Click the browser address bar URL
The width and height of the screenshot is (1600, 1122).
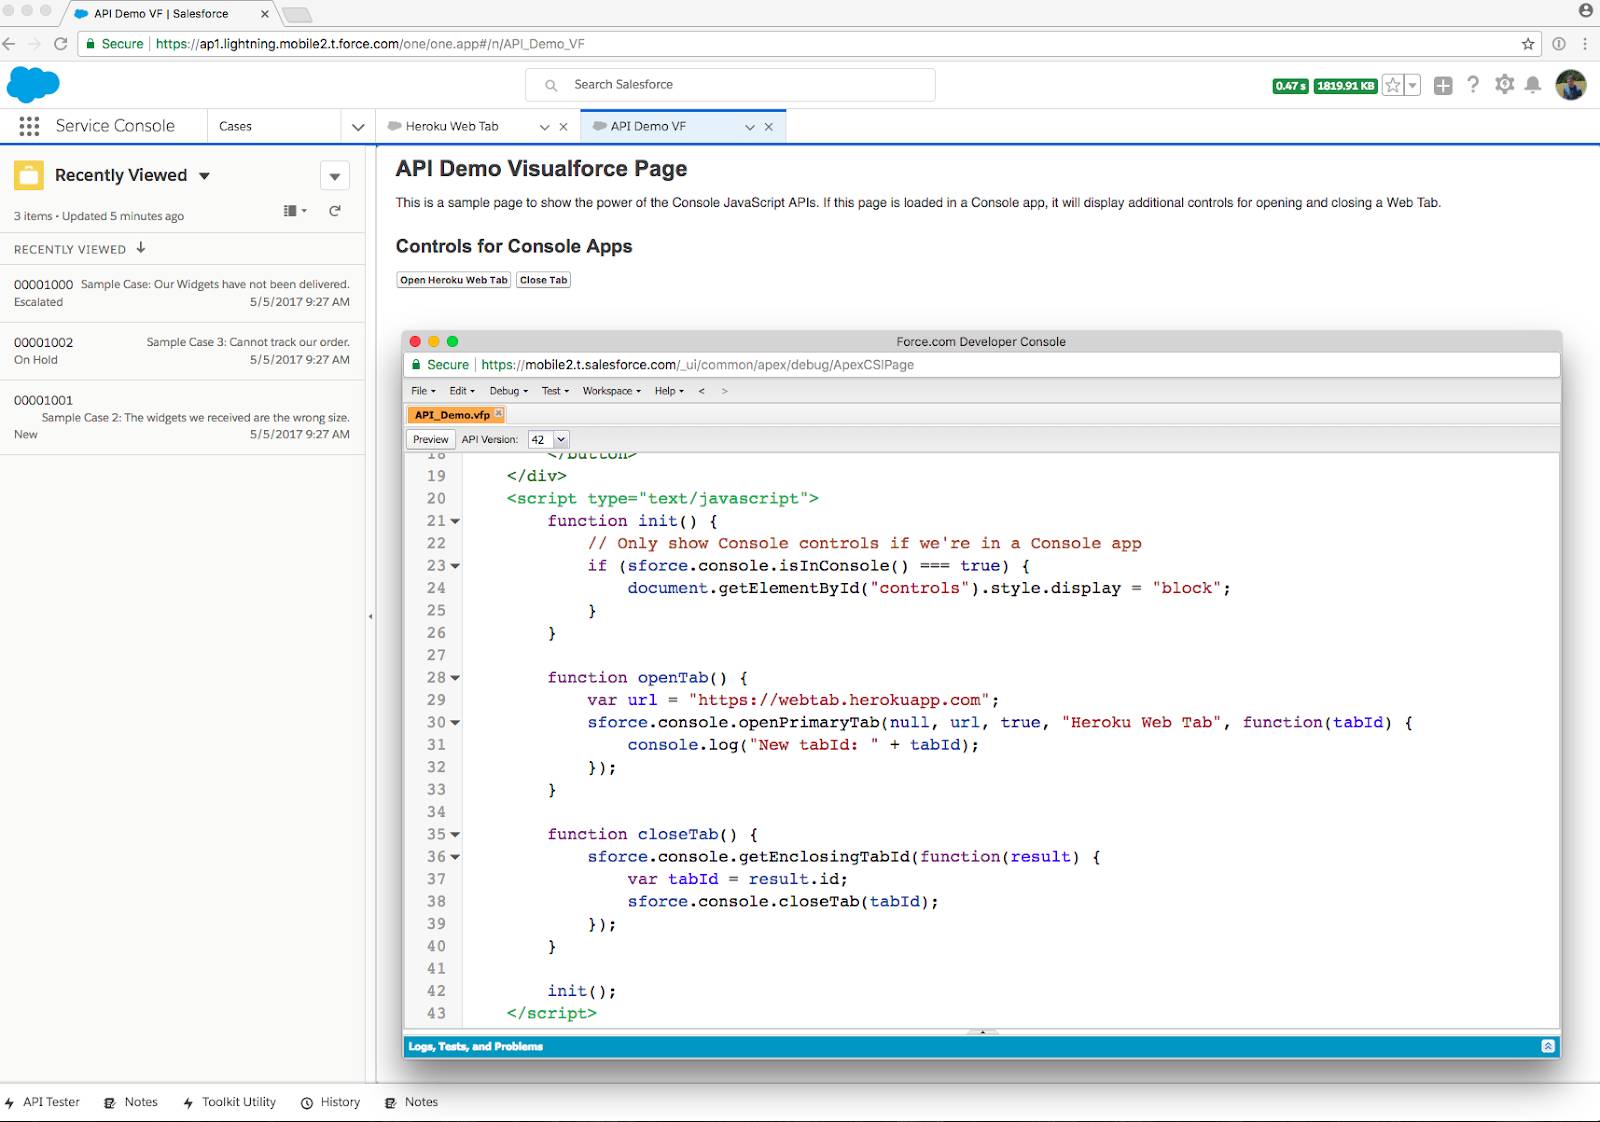[370, 44]
